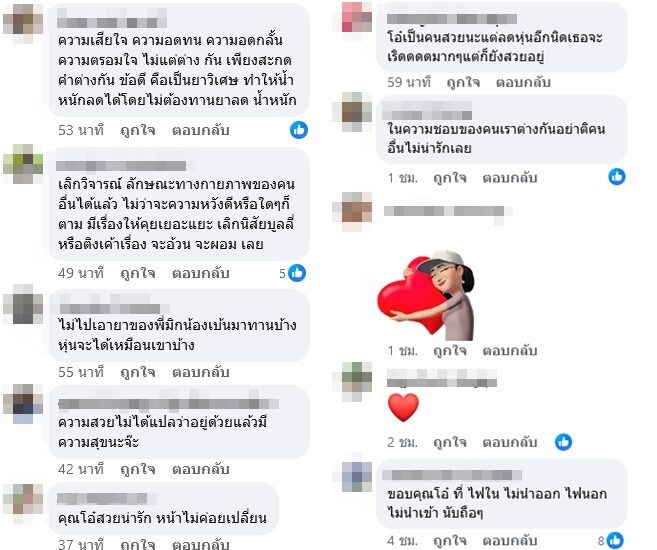
Task: Click ตอบกลับ under the 4 ชม. comment
Action: click(510, 540)
